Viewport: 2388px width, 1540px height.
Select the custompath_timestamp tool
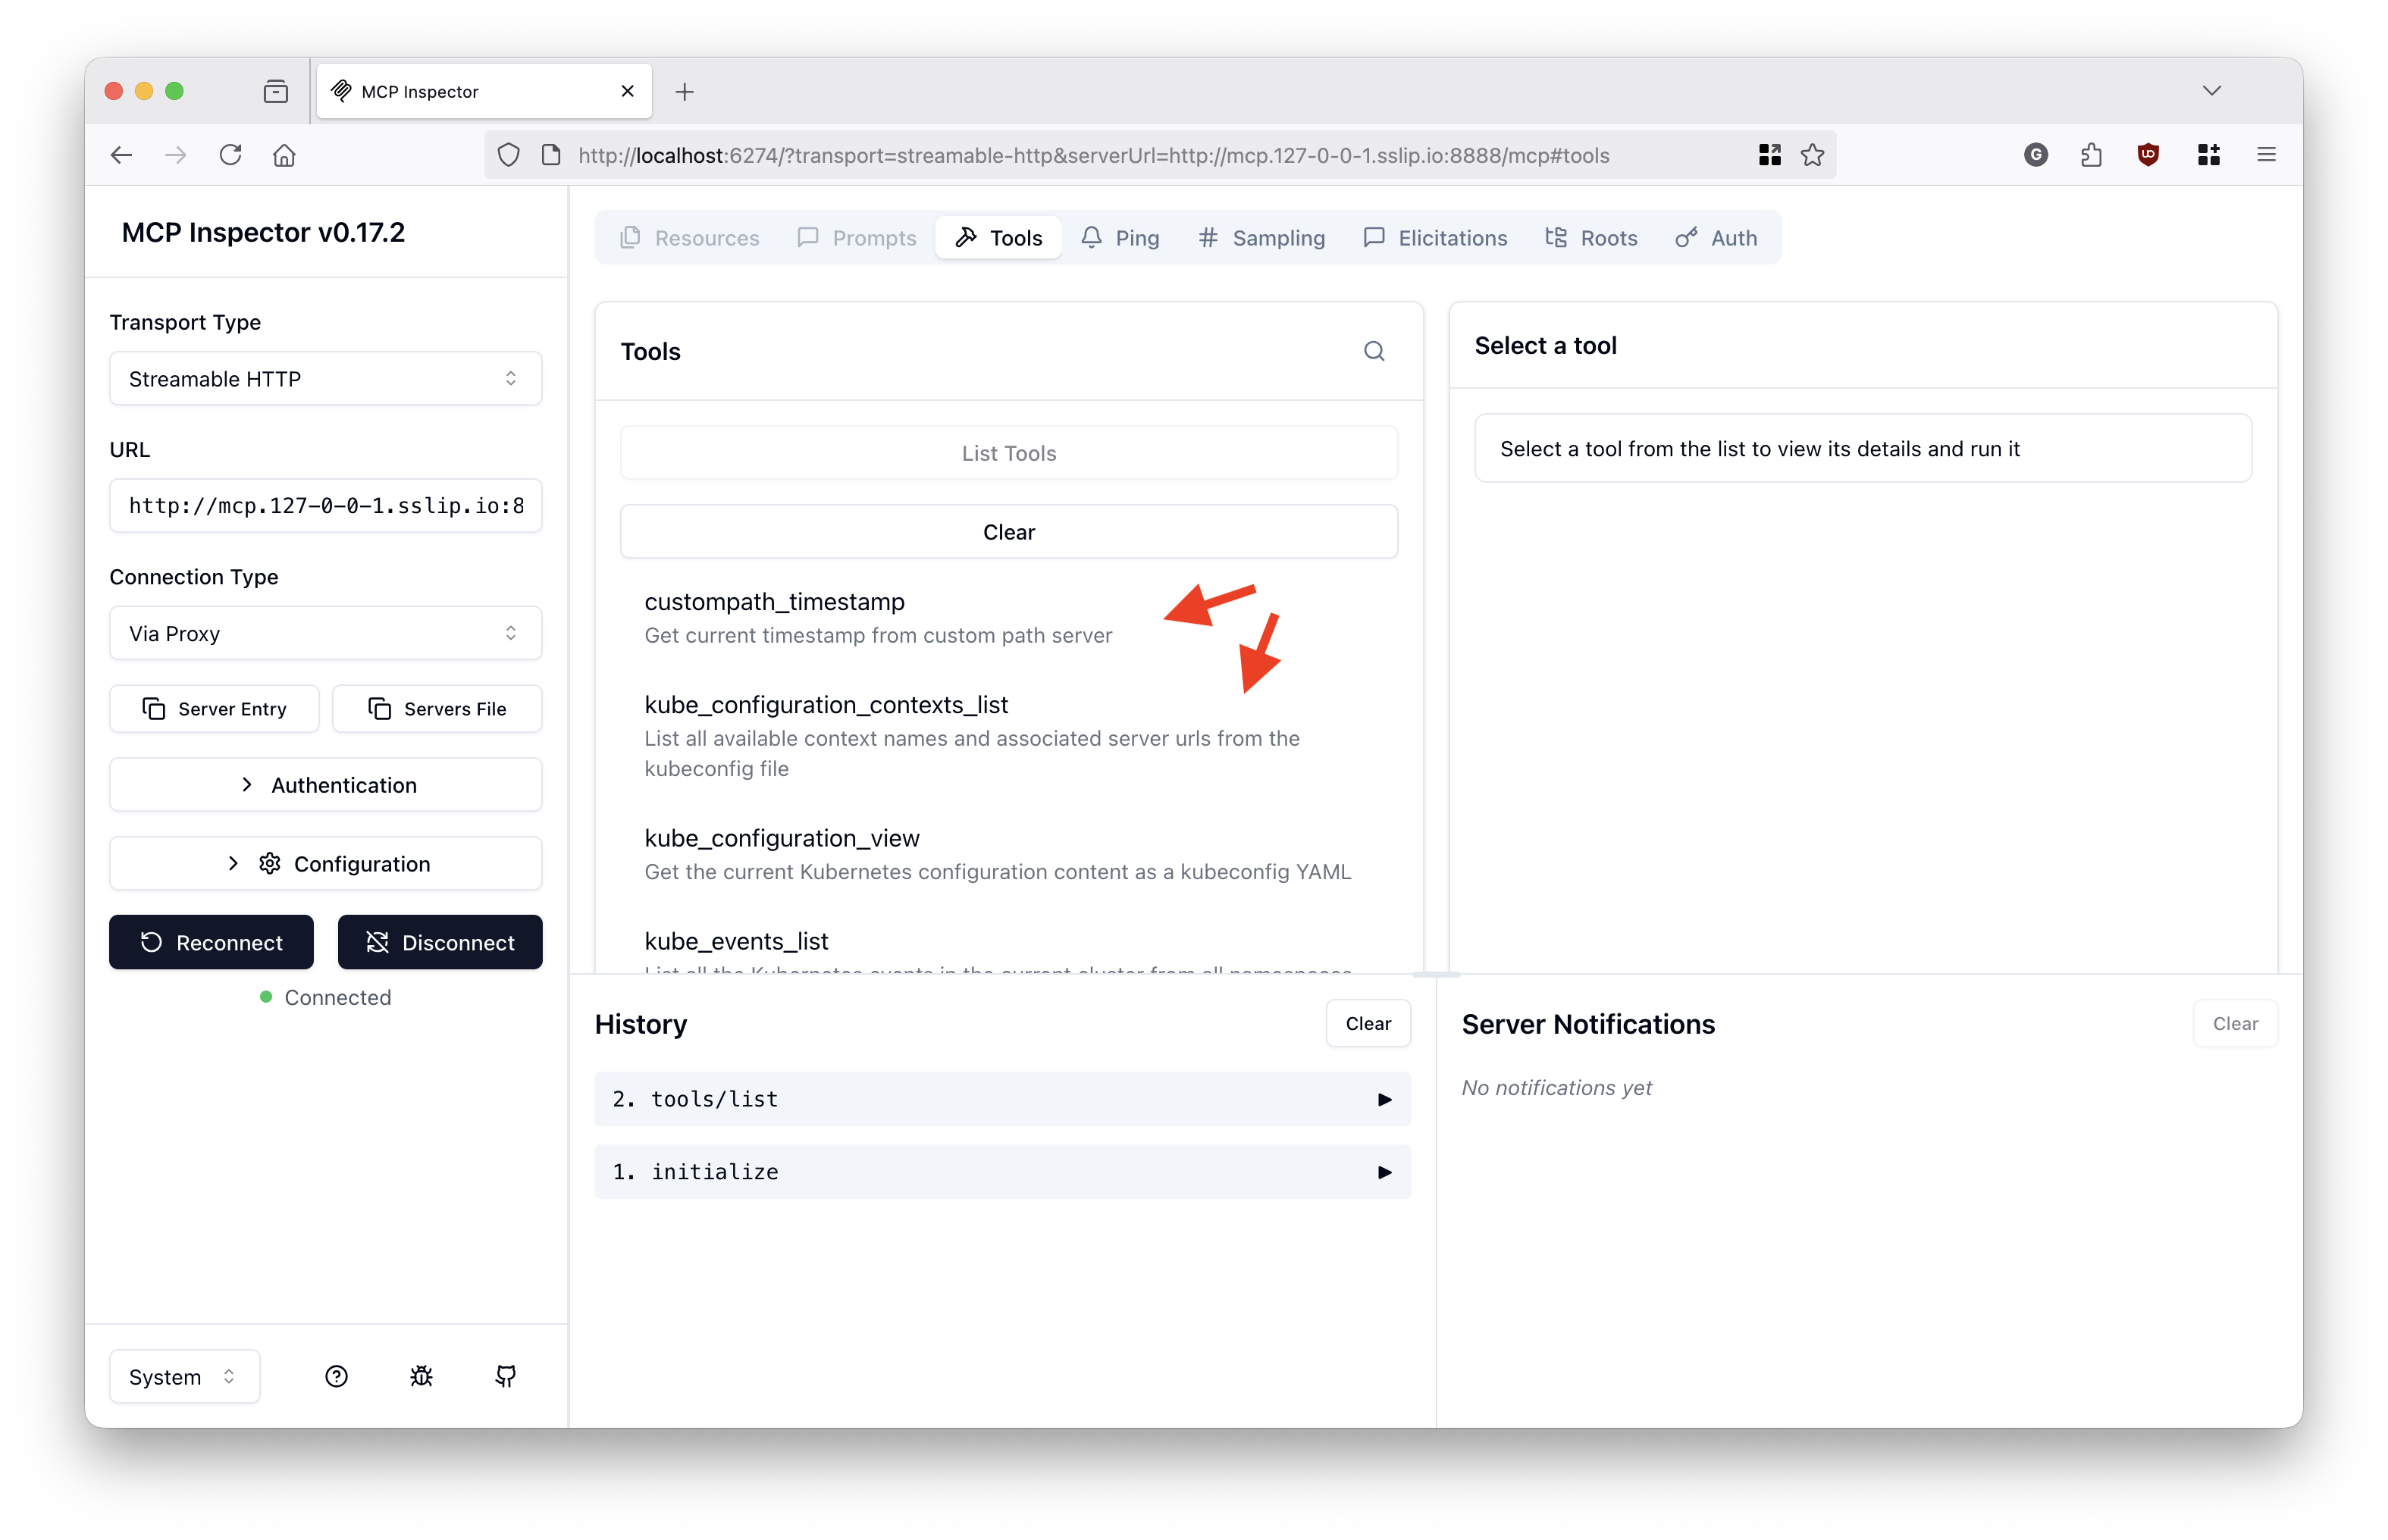pyautogui.click(x=1009, y=618)
